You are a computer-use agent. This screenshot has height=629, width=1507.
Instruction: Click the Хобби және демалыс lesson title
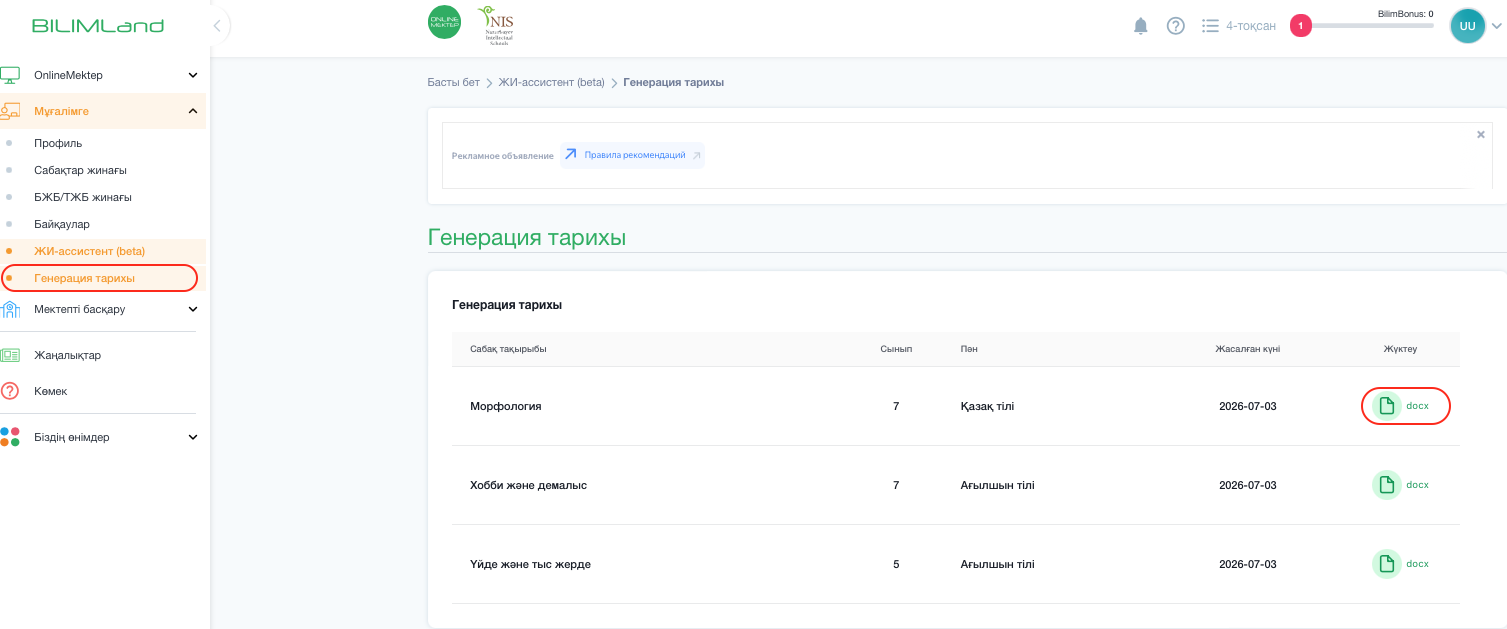point(528,485)
